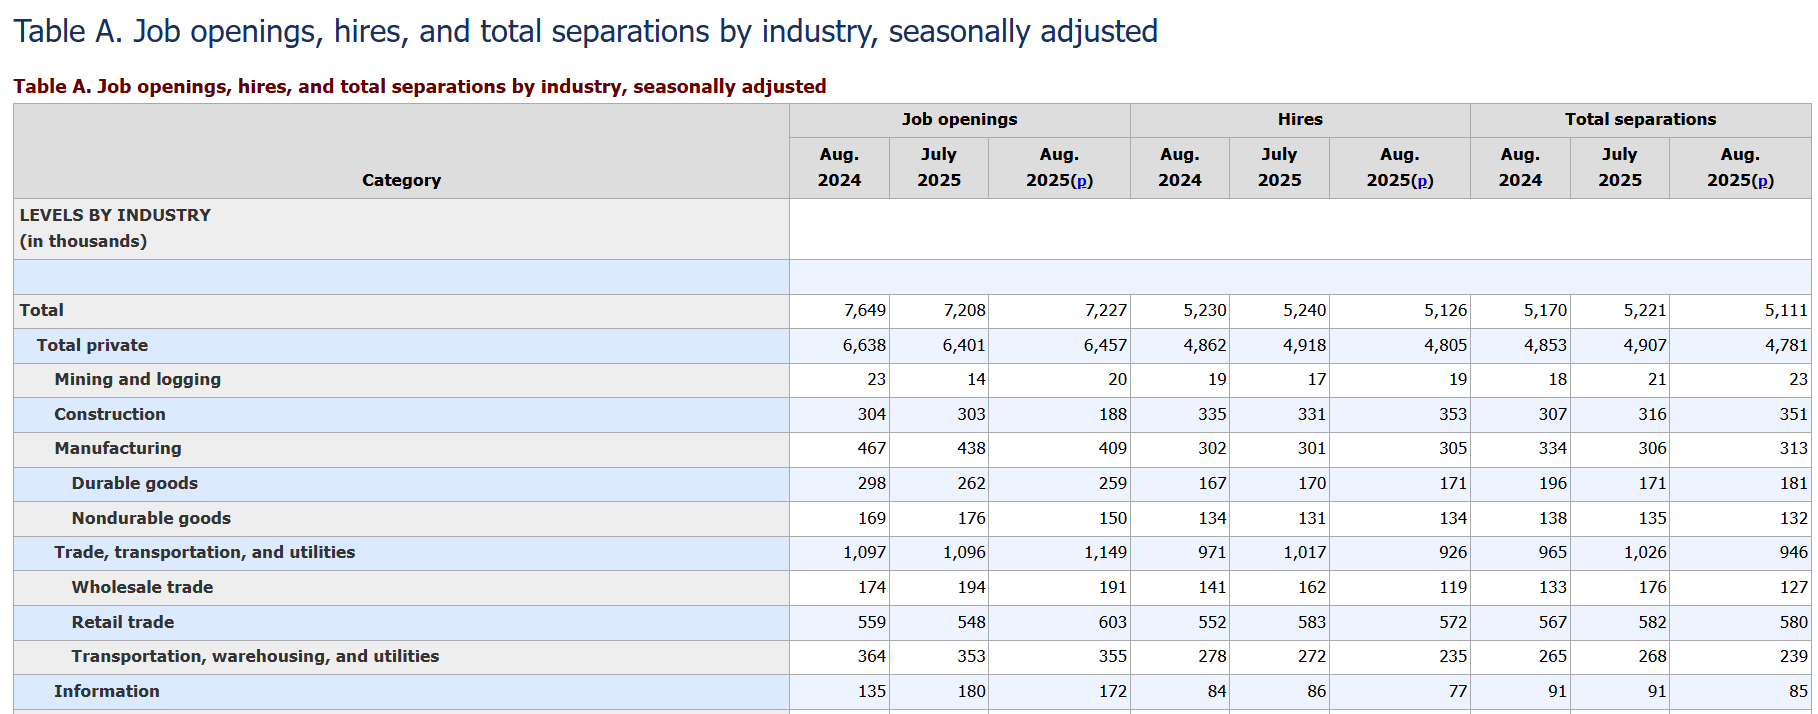Click the Wholesale trade row label
This screenshot has width=1818, height=714.
click(x=142, y=587)
